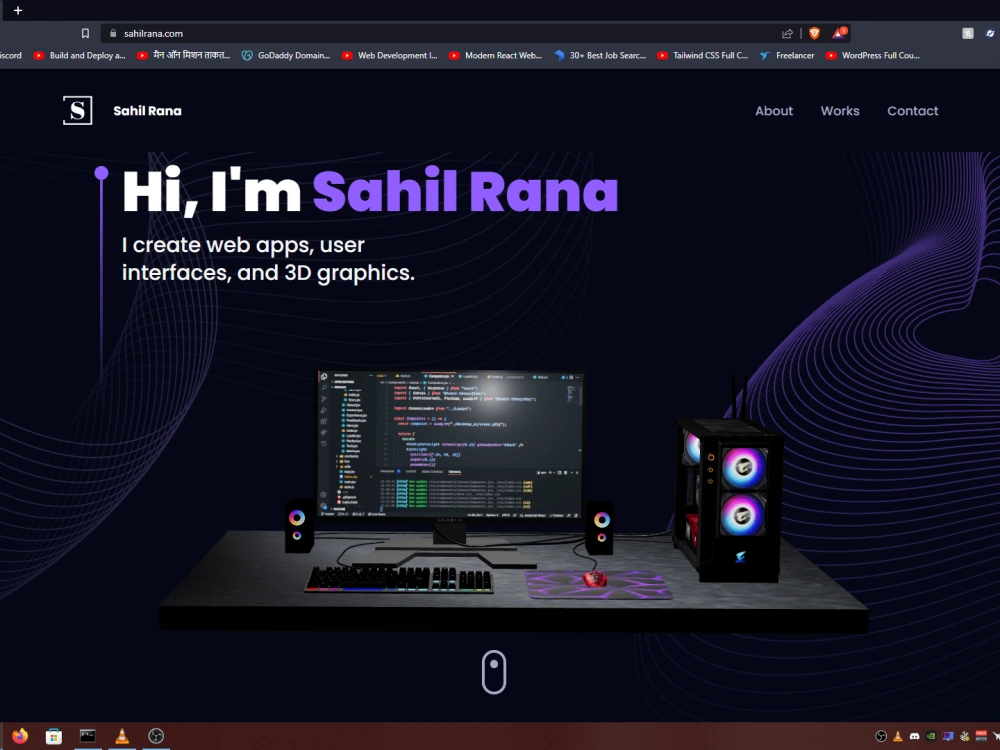Click the 3D keyboard on the desk

point(400,580)
